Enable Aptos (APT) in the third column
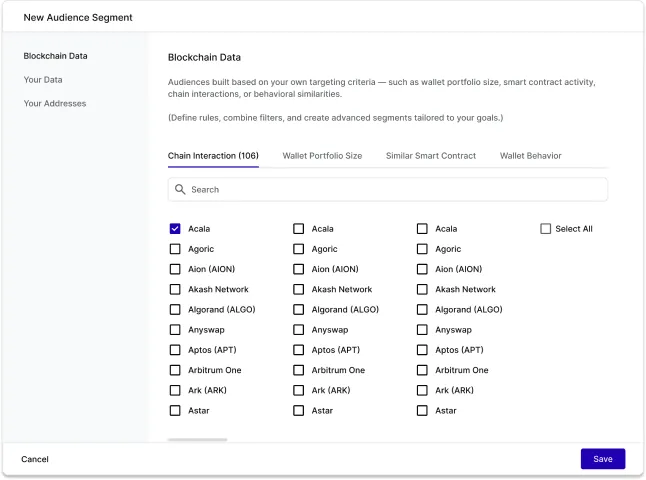This screenshot has width=646, height=480. tap(422, 350)
